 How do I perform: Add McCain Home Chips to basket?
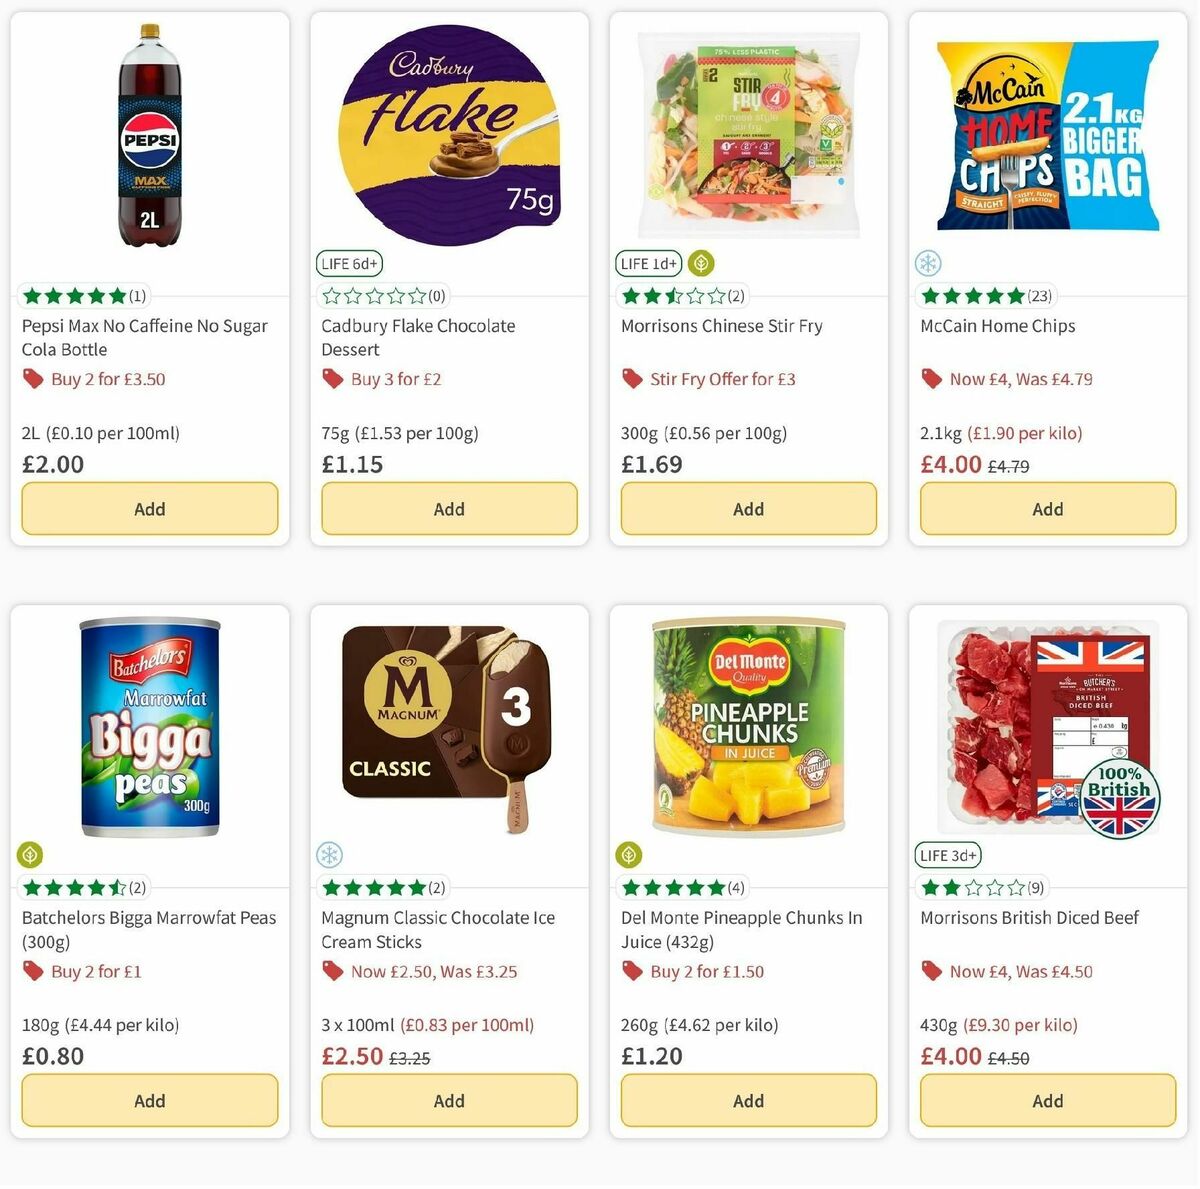pyautogui.click(x=1047, y=509)
